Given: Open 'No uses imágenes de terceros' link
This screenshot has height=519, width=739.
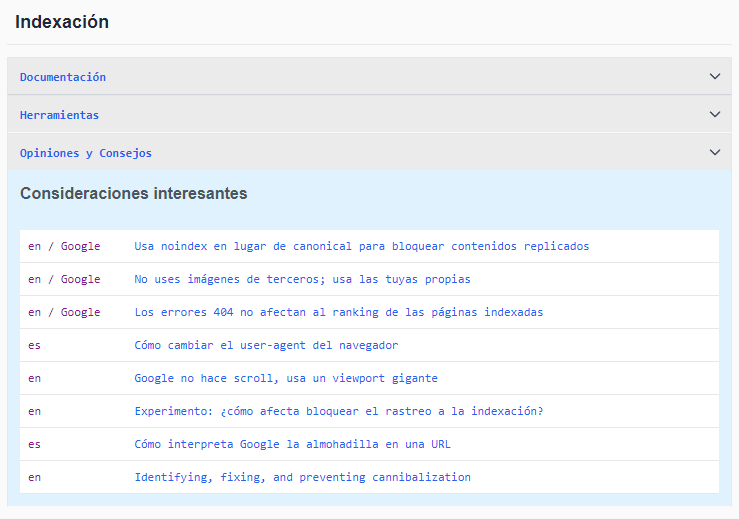Looking at the screenshot, I should (x=302, y=279).
